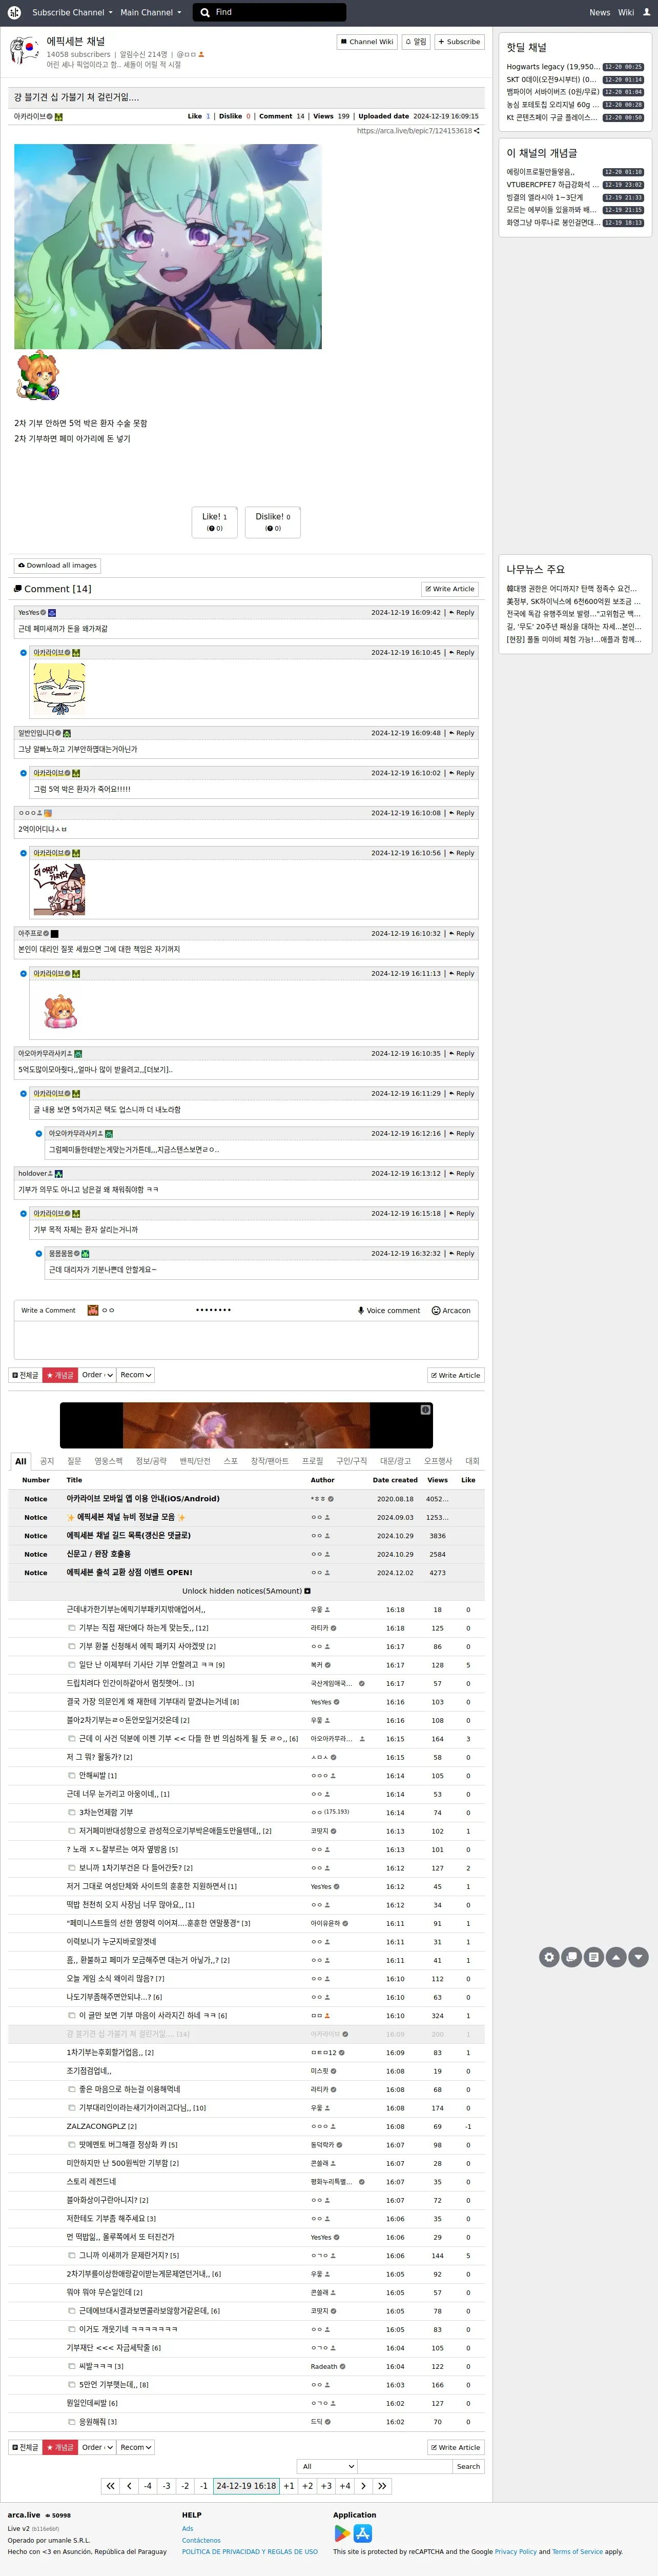The image size is (658, 2576).
Task: Click the Search button by the bottom search field
Action: [468, 2467]
